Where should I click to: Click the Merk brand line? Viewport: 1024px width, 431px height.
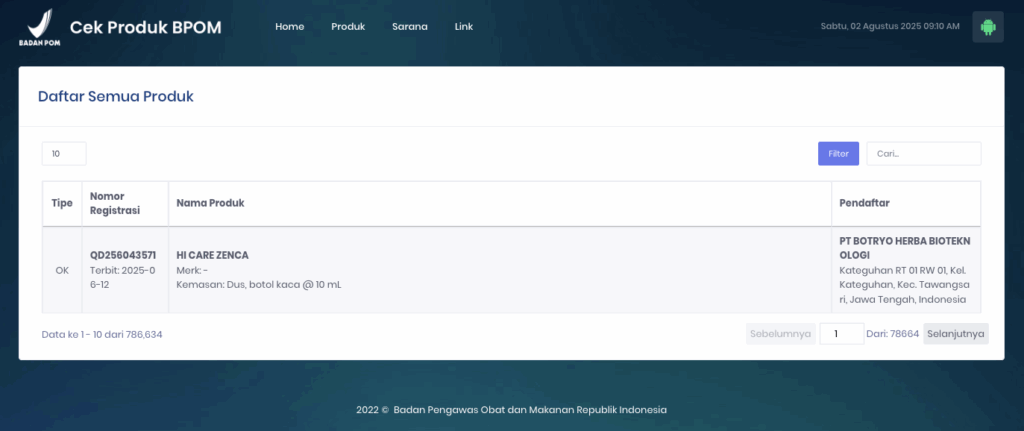tap(192, 270)
